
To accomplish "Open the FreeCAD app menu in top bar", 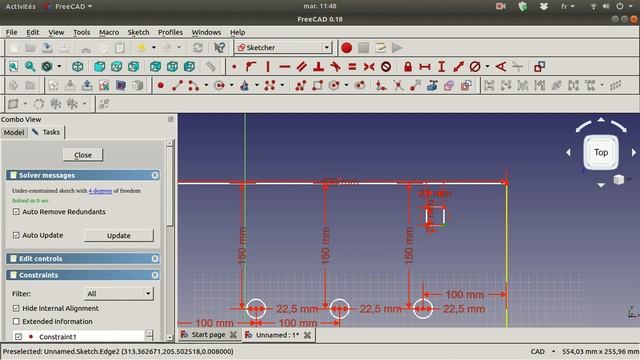I will click(x=69, y=7).
